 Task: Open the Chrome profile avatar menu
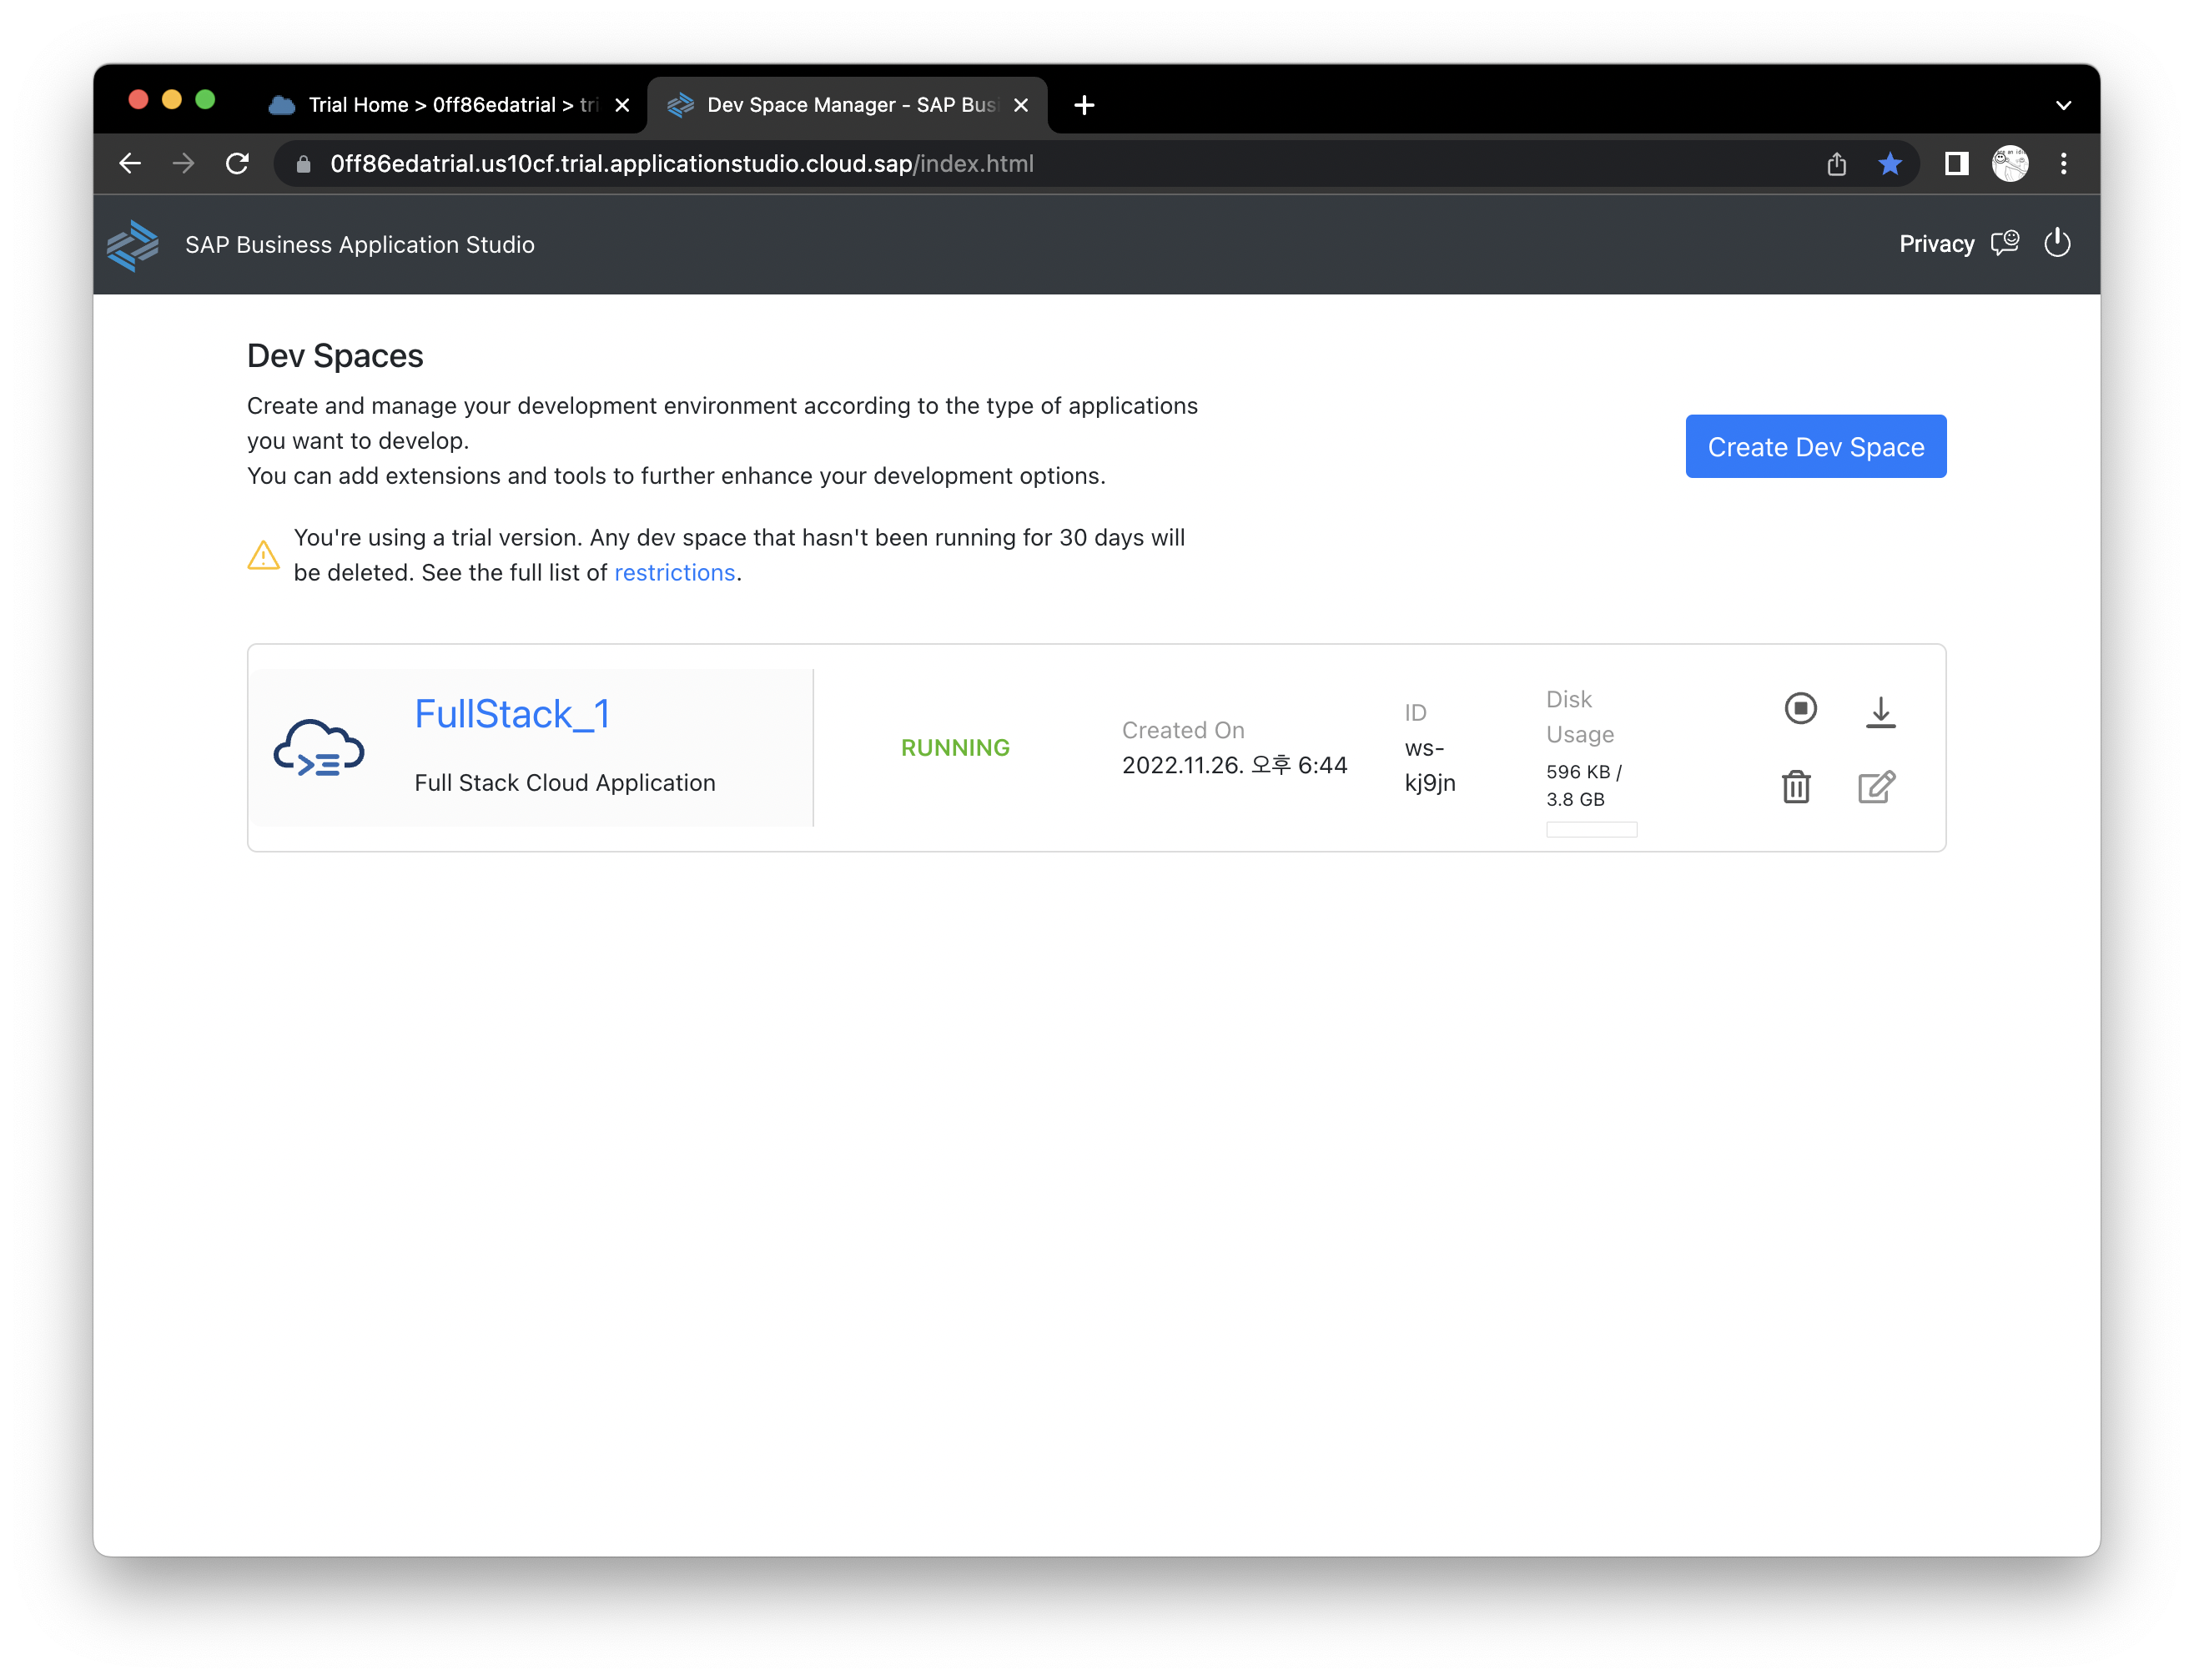click(2009, 164)
